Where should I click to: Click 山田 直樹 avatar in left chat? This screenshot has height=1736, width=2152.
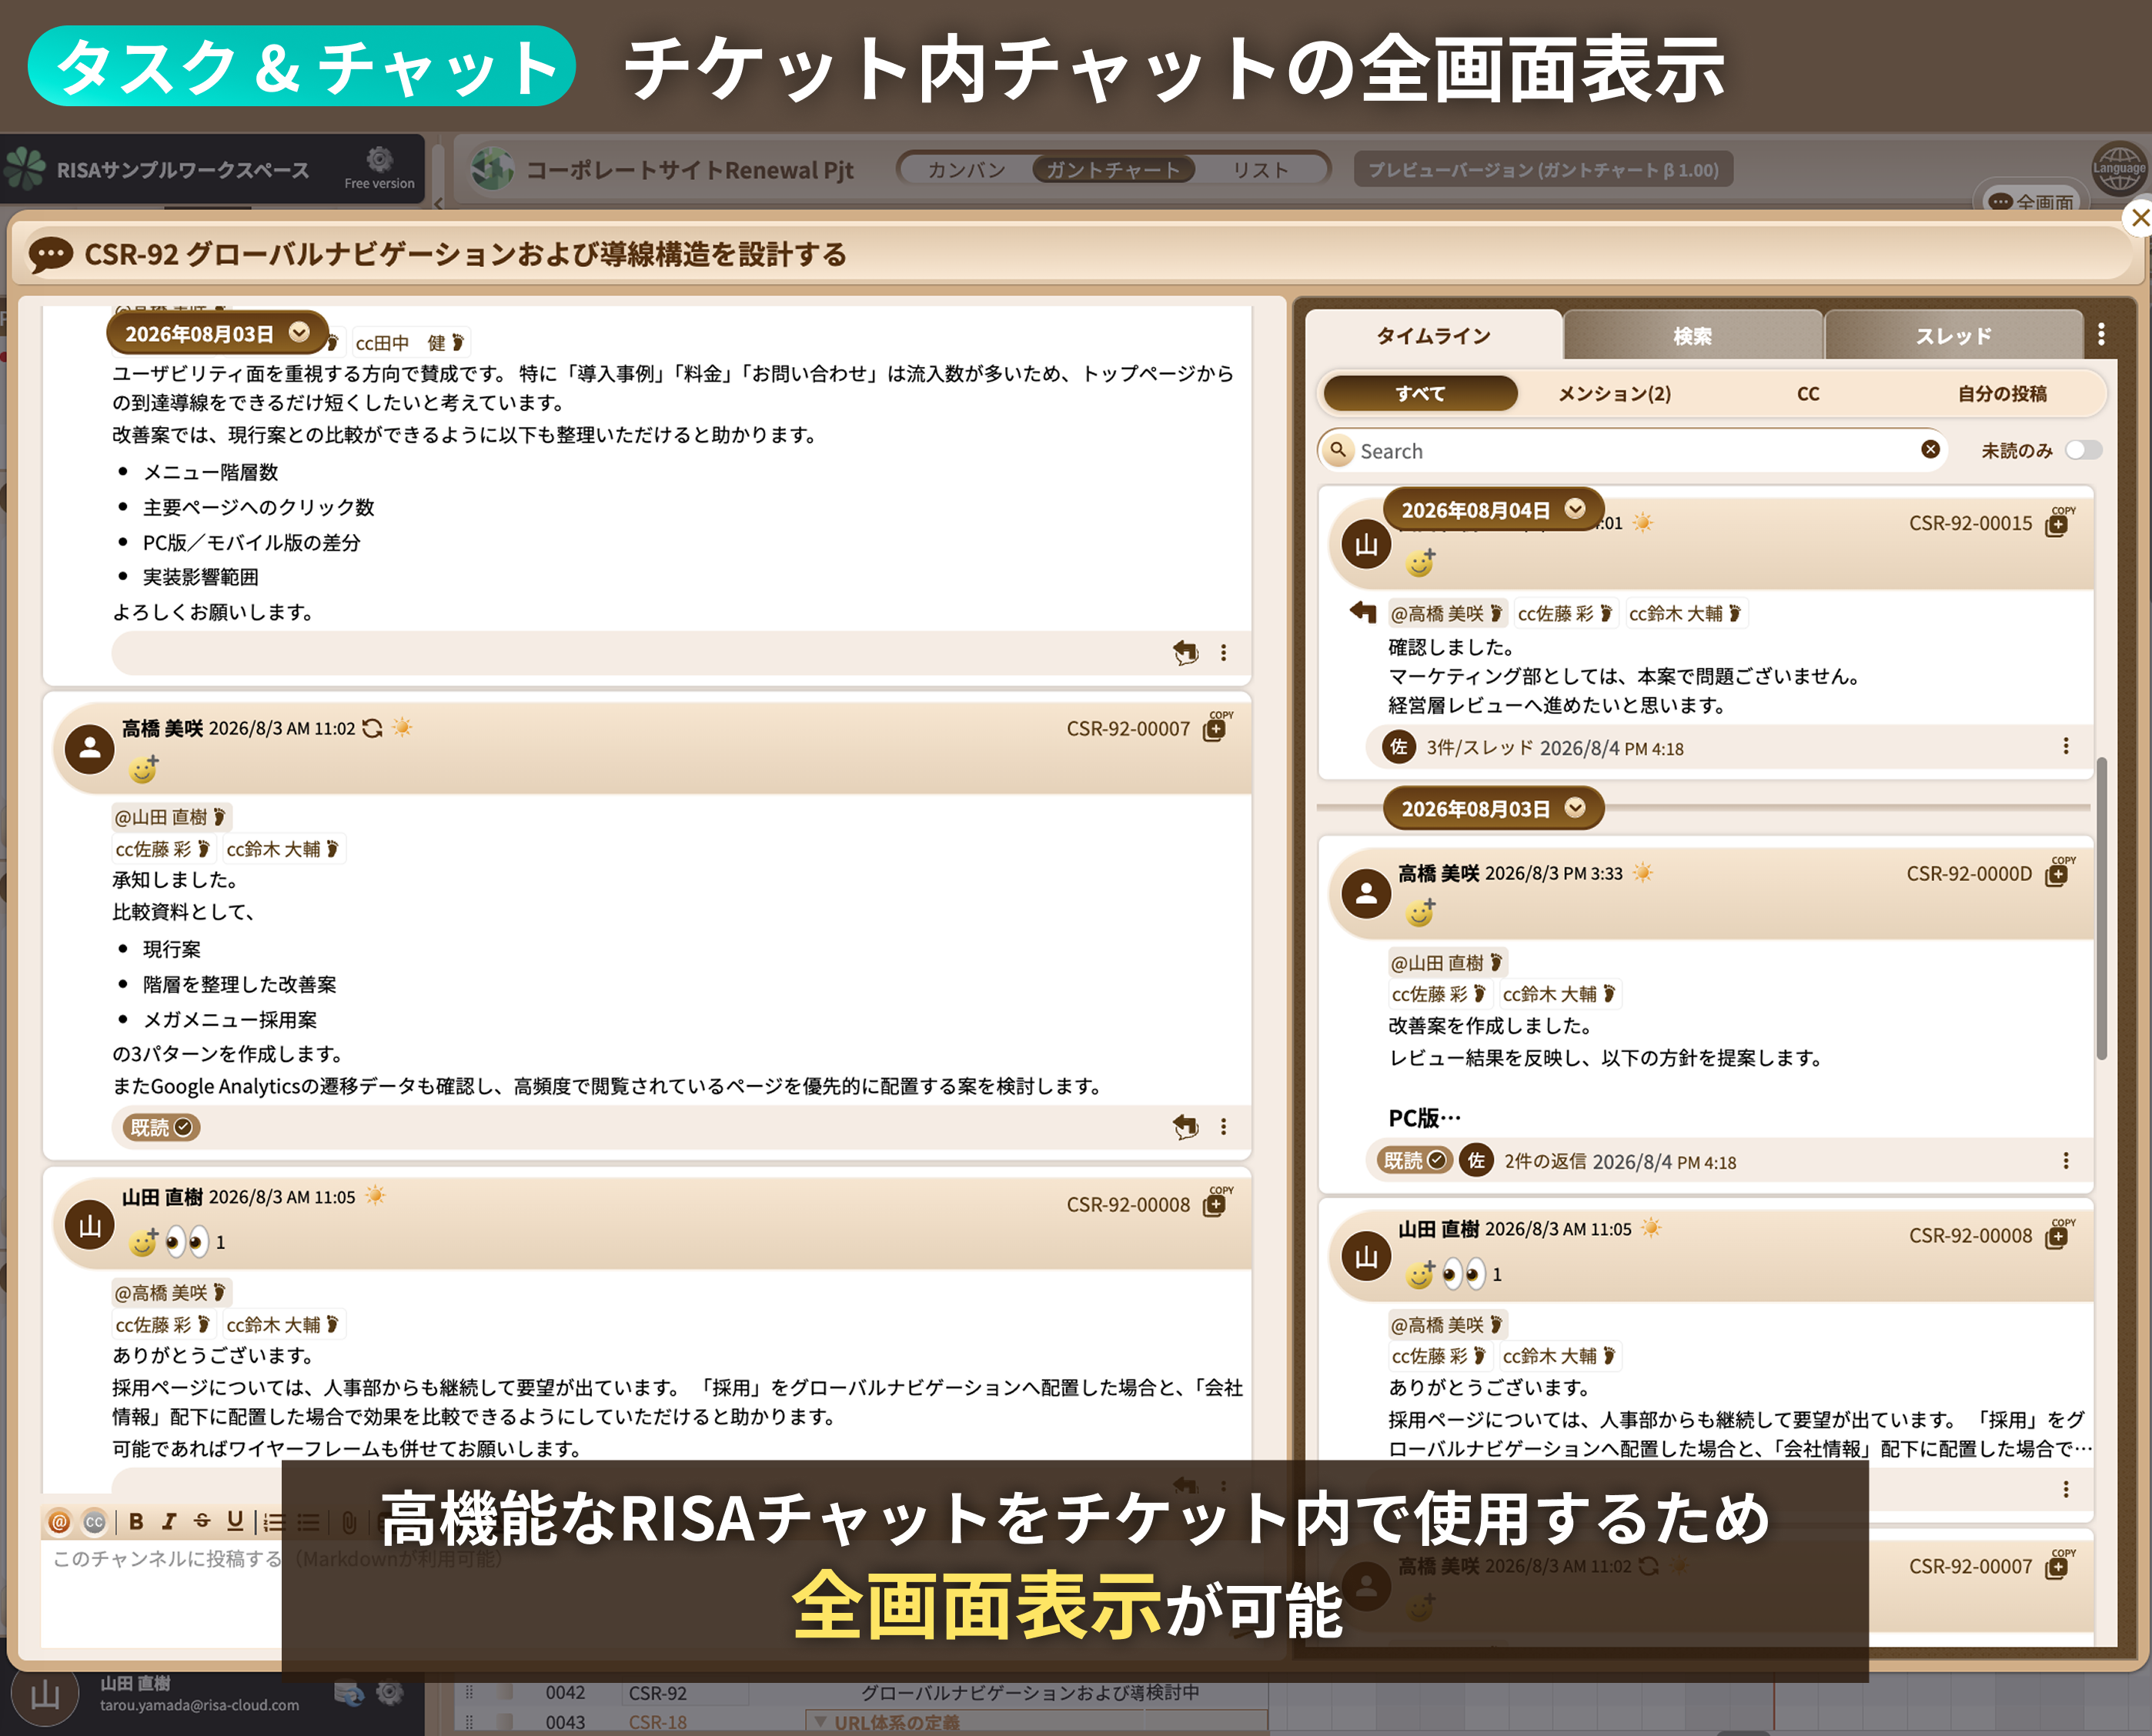point(90,1225)
